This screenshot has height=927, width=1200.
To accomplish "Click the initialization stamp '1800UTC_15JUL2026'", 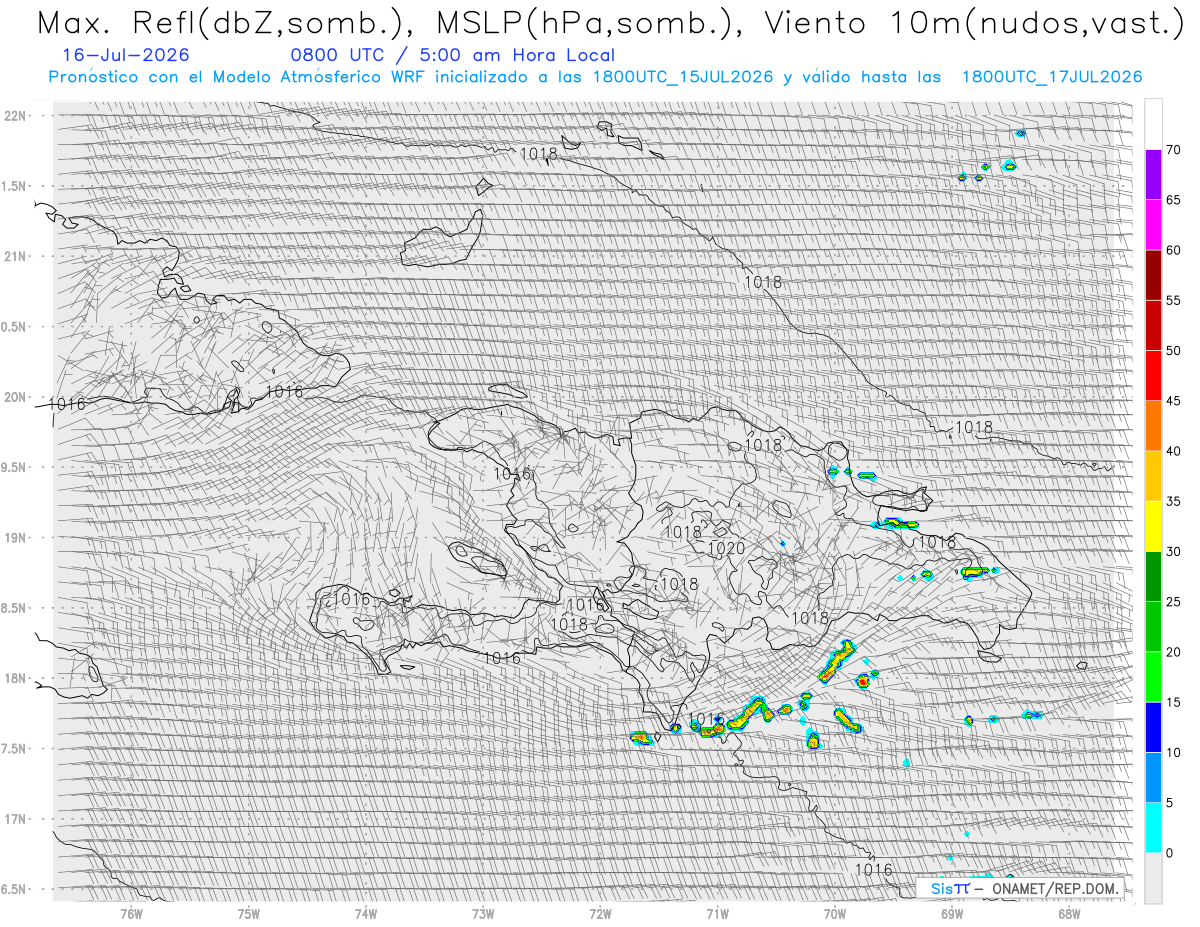I will tap(683, 77).
